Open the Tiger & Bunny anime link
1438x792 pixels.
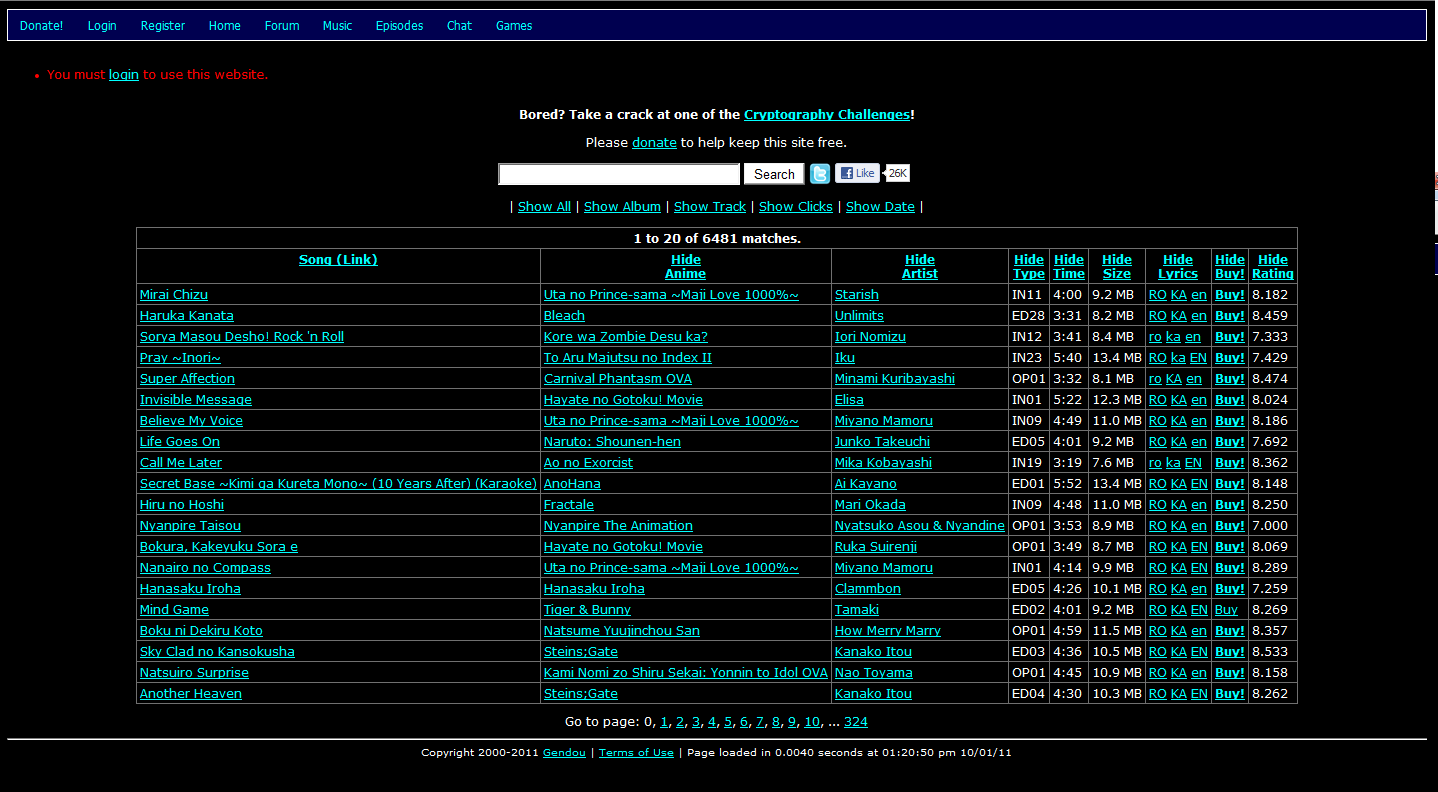point(587,610)
